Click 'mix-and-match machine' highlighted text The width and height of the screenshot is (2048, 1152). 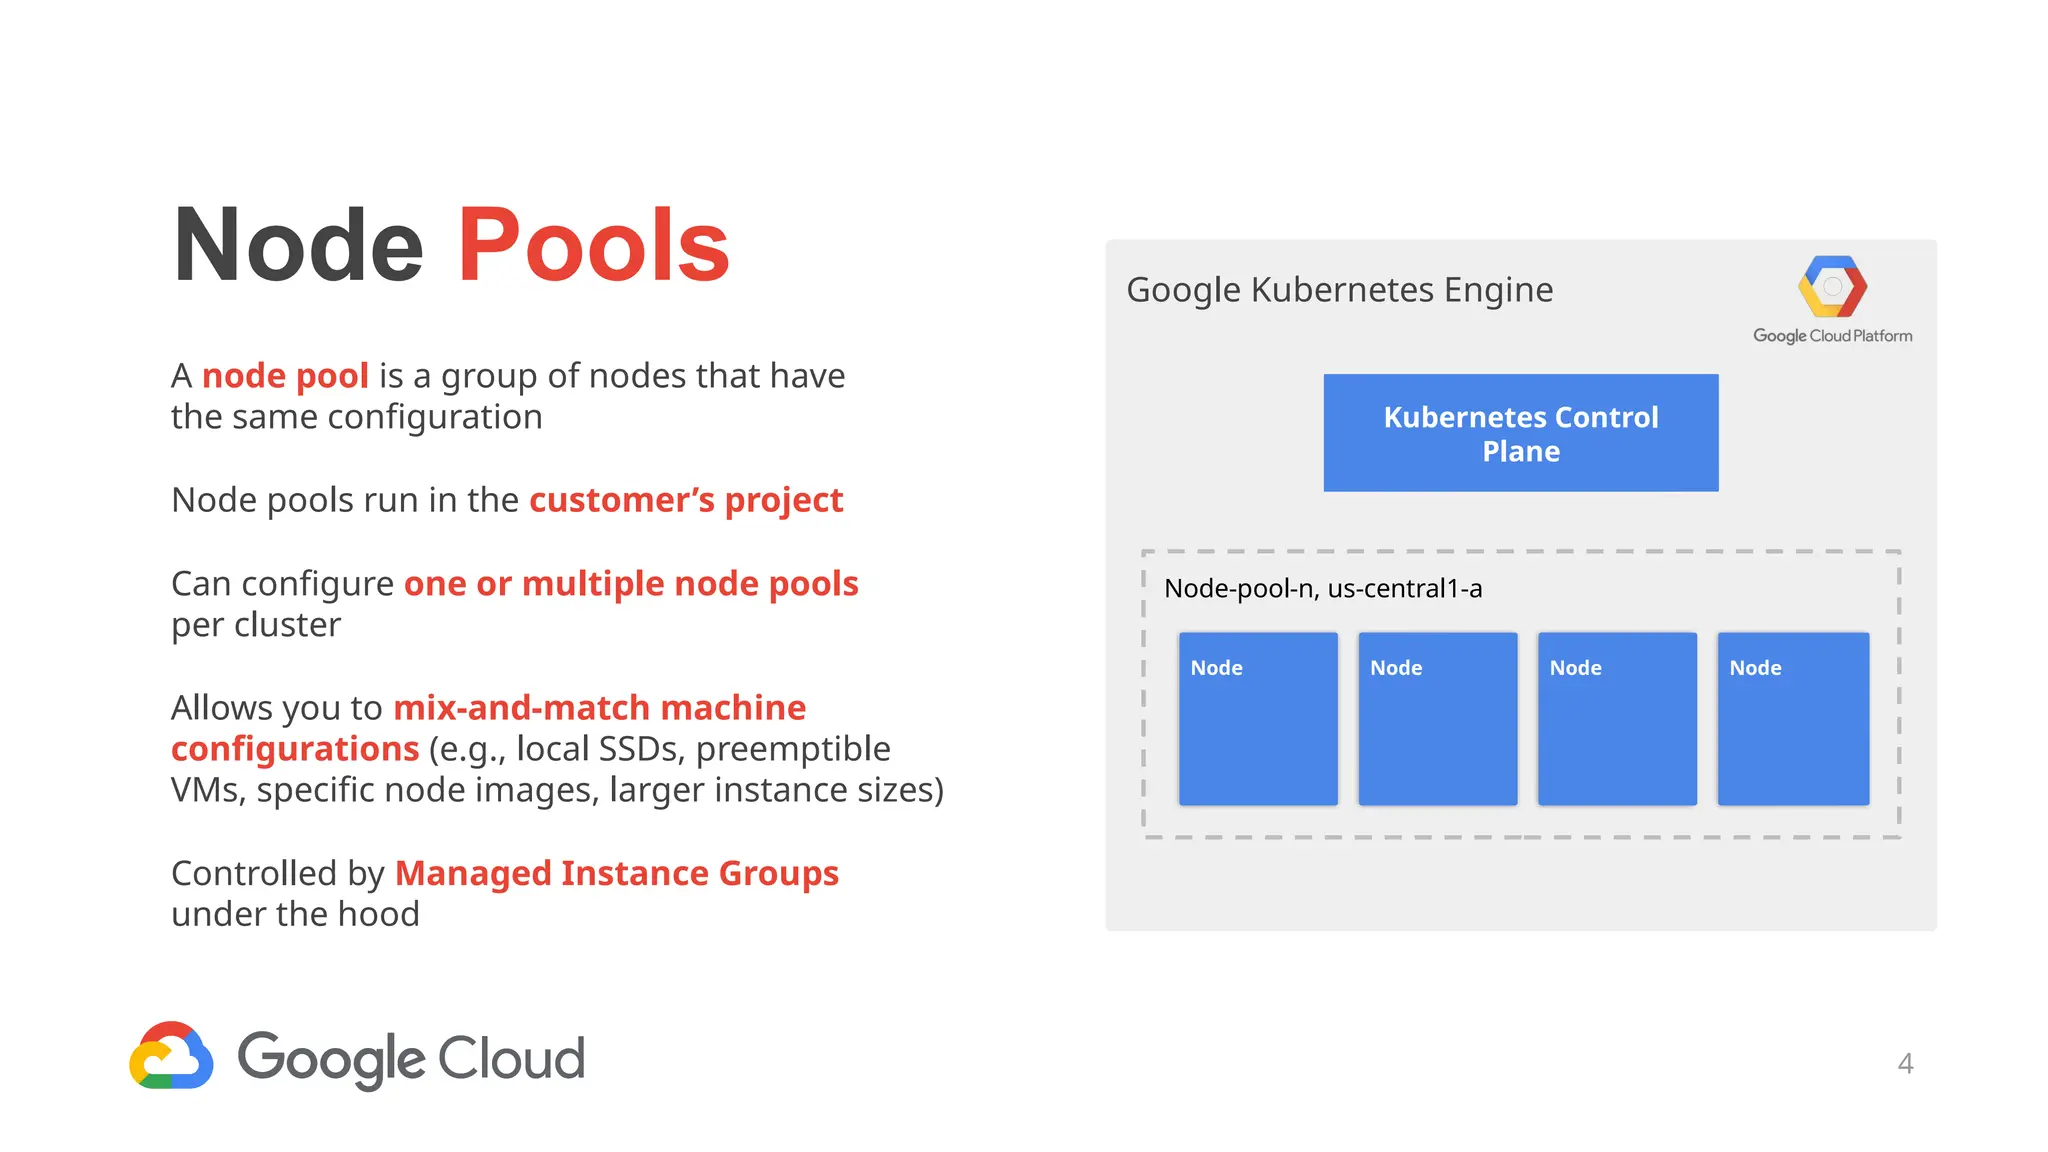[x=600, y=708]
